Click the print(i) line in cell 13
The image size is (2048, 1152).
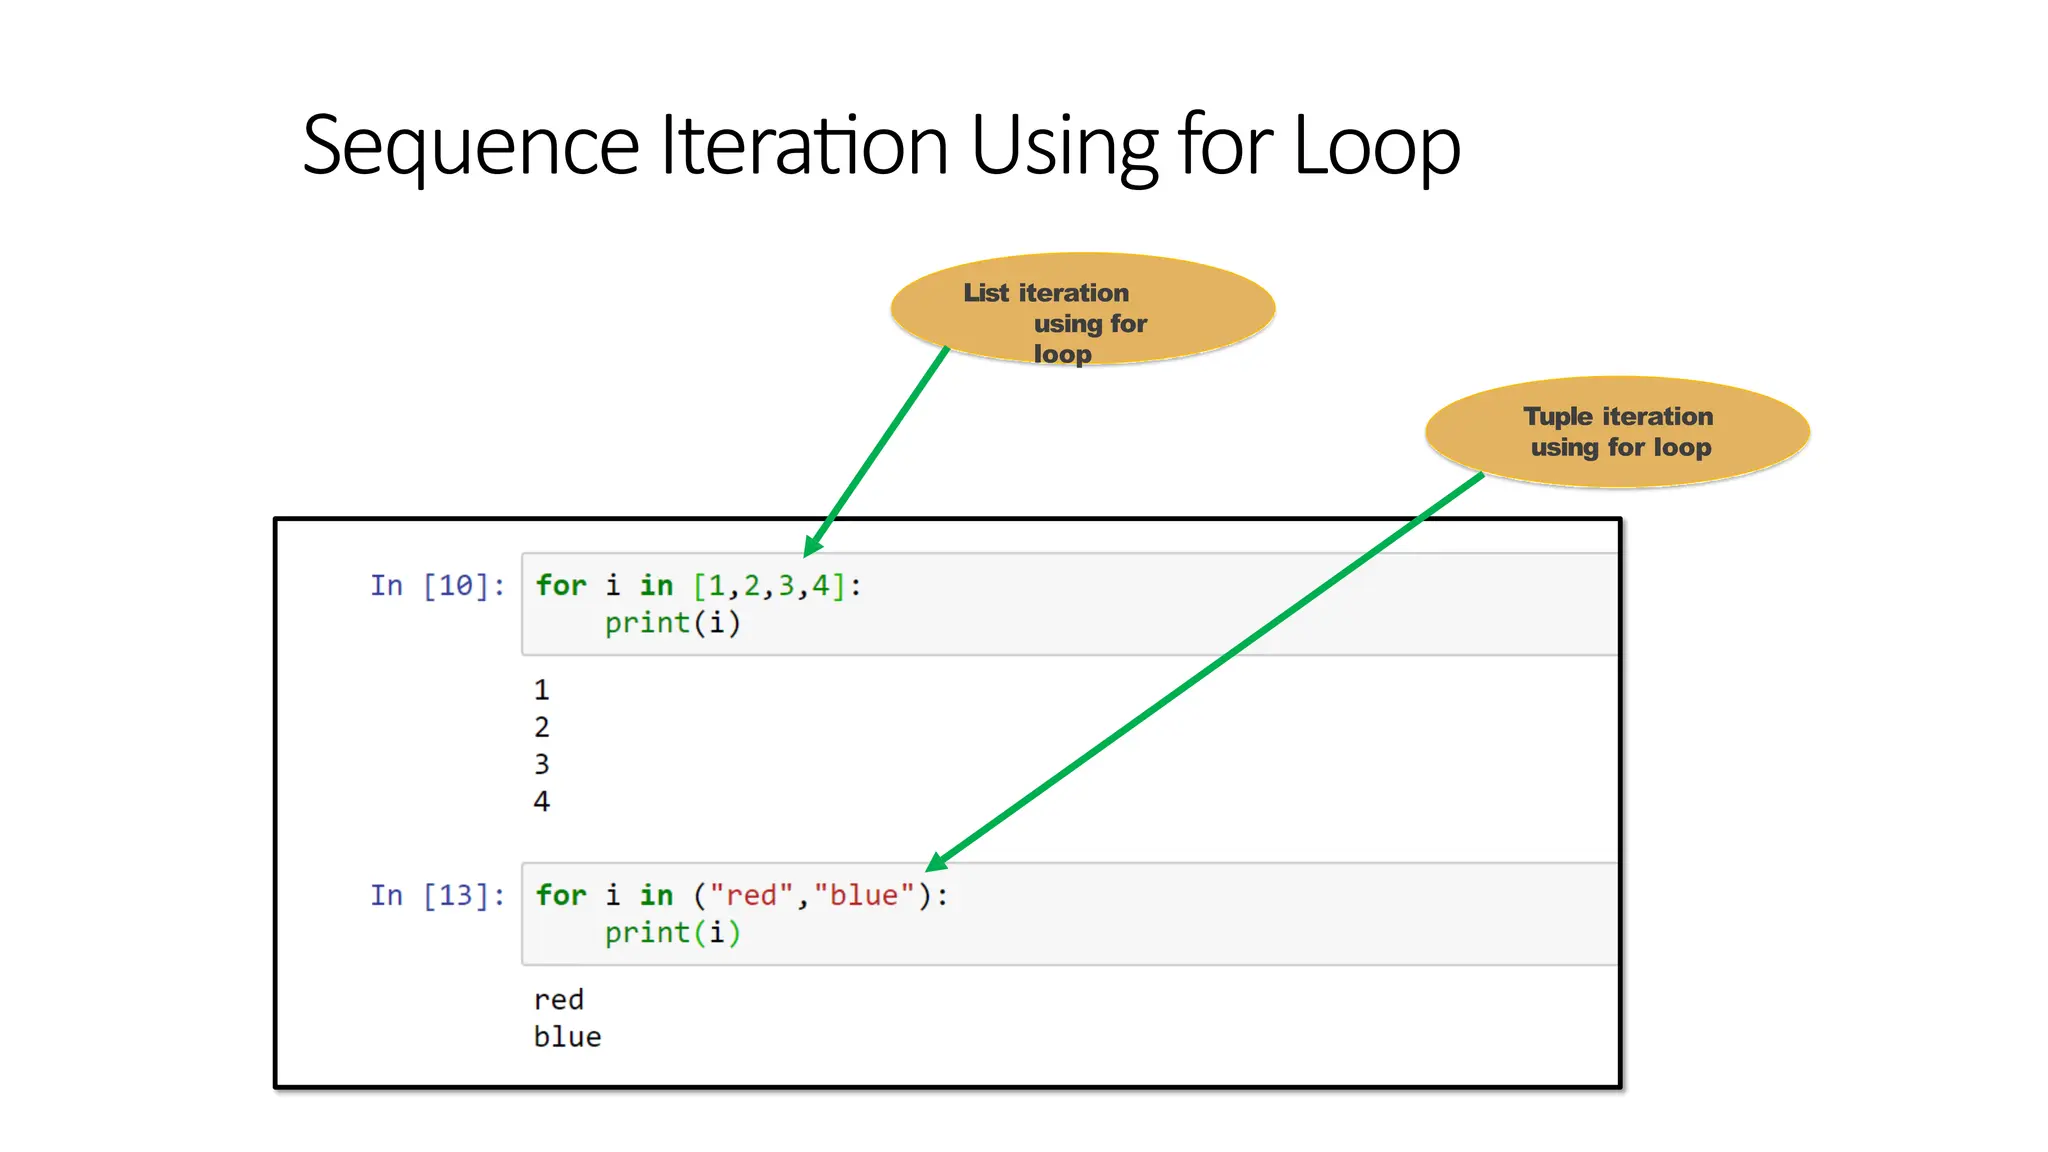(672, 933)
